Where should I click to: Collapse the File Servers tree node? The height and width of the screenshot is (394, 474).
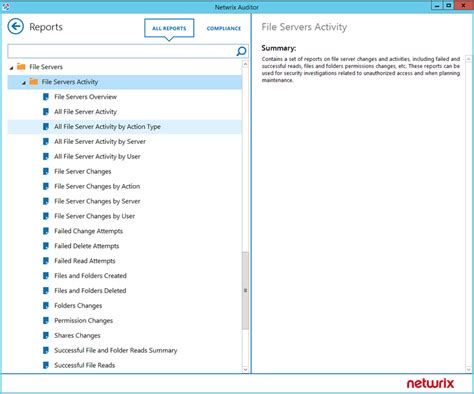[11, 68]
